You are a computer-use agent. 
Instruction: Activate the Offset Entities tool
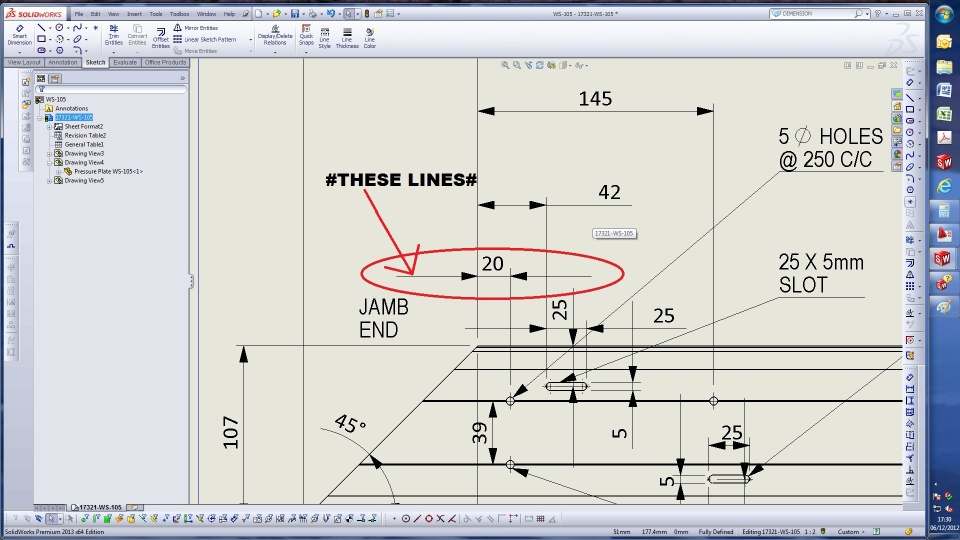pyautogui.click(x=160, y=37)
